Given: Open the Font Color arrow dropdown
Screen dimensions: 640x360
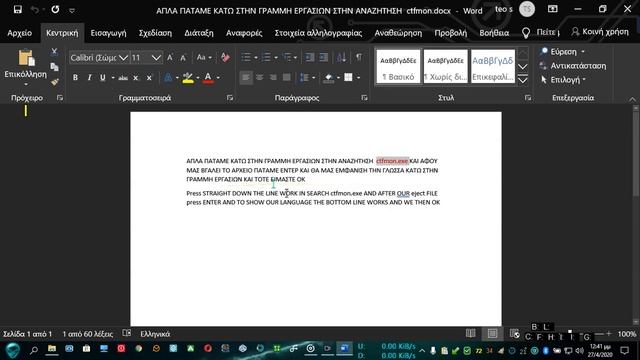Looking at the screenshot, I should 218,78.
